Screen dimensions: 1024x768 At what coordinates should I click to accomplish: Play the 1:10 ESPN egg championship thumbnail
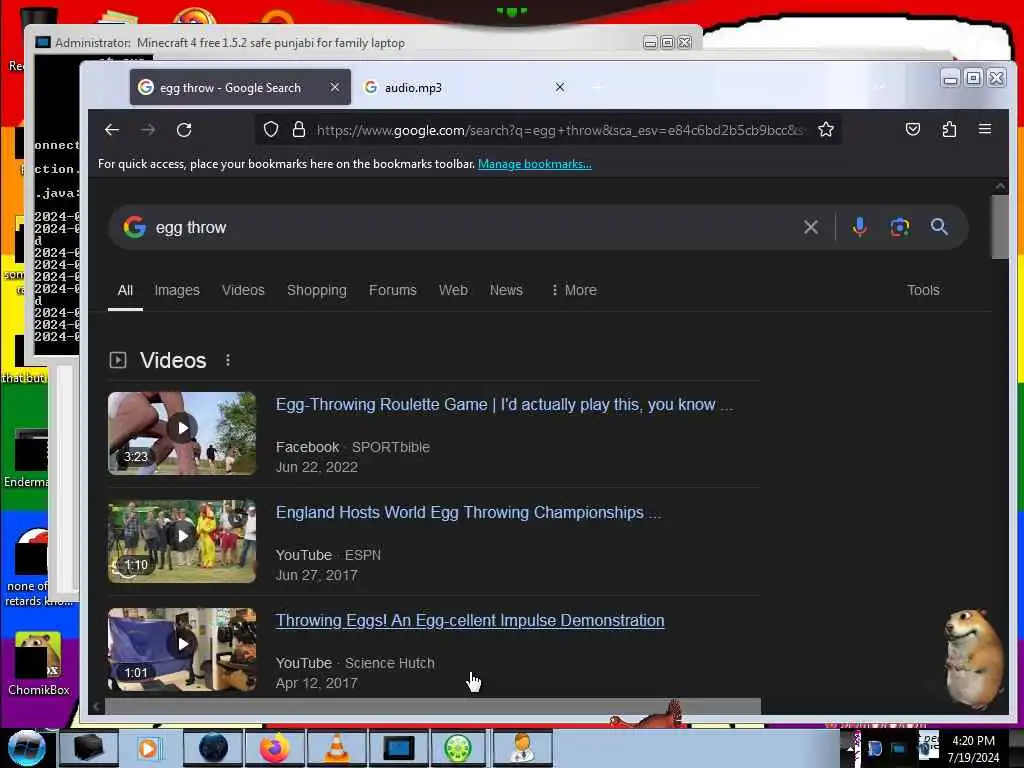[182, 541]
